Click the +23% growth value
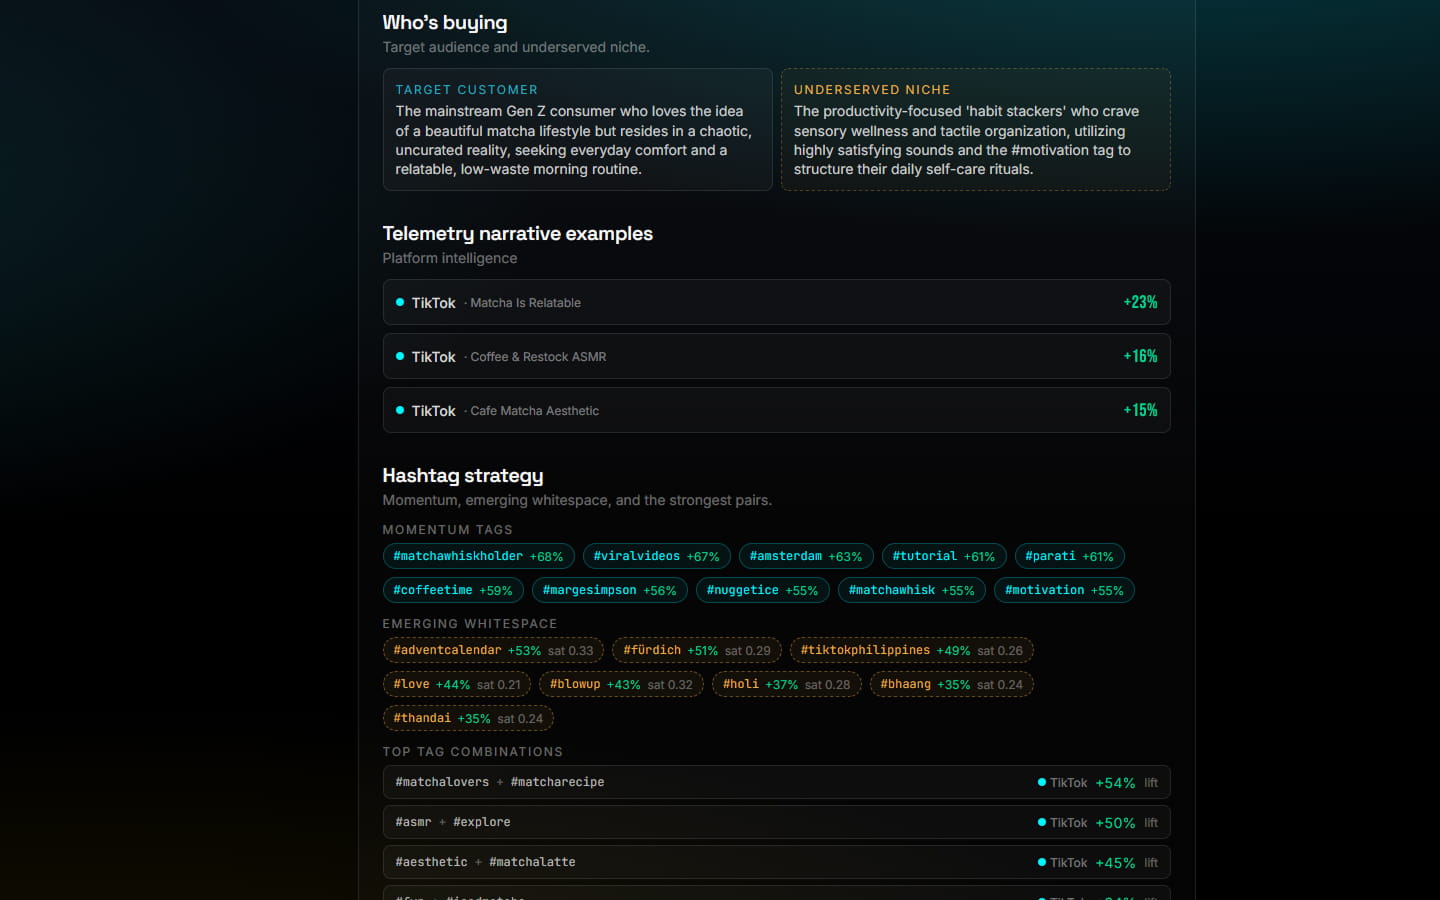This screenshot has height=900, width=1440. (1140, 302)
